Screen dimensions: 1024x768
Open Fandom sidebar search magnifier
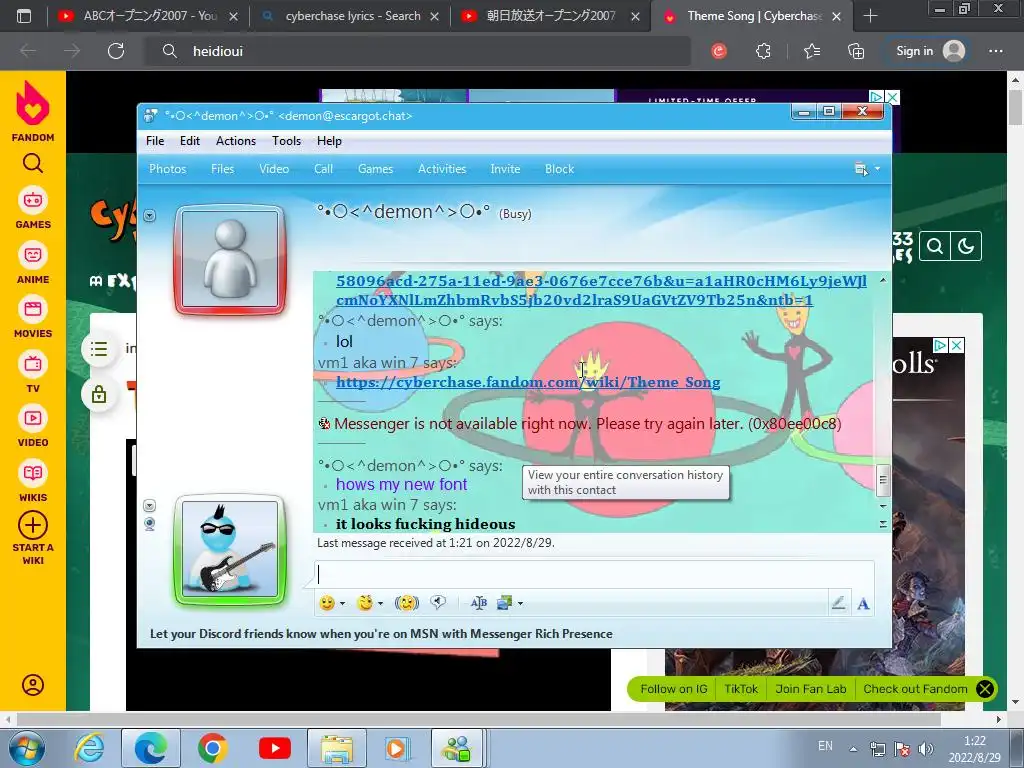tap(33, 163)
